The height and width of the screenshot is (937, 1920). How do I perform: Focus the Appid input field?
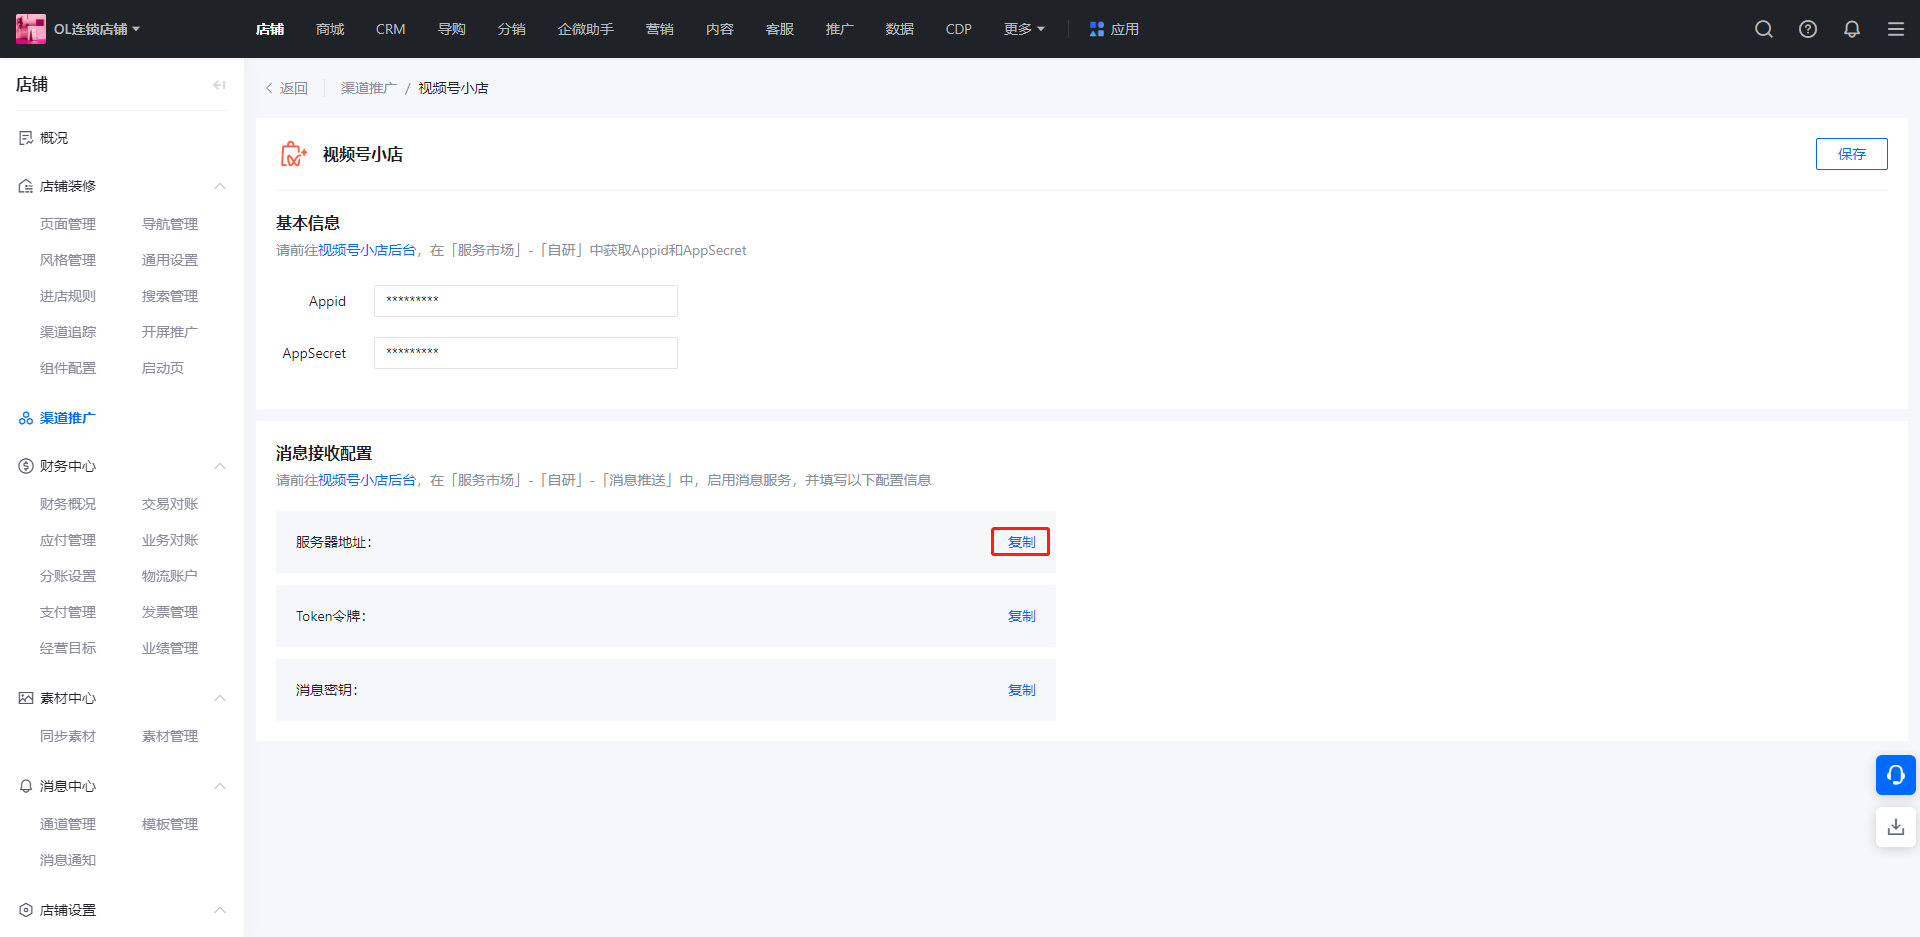click(x=526, y=301)
